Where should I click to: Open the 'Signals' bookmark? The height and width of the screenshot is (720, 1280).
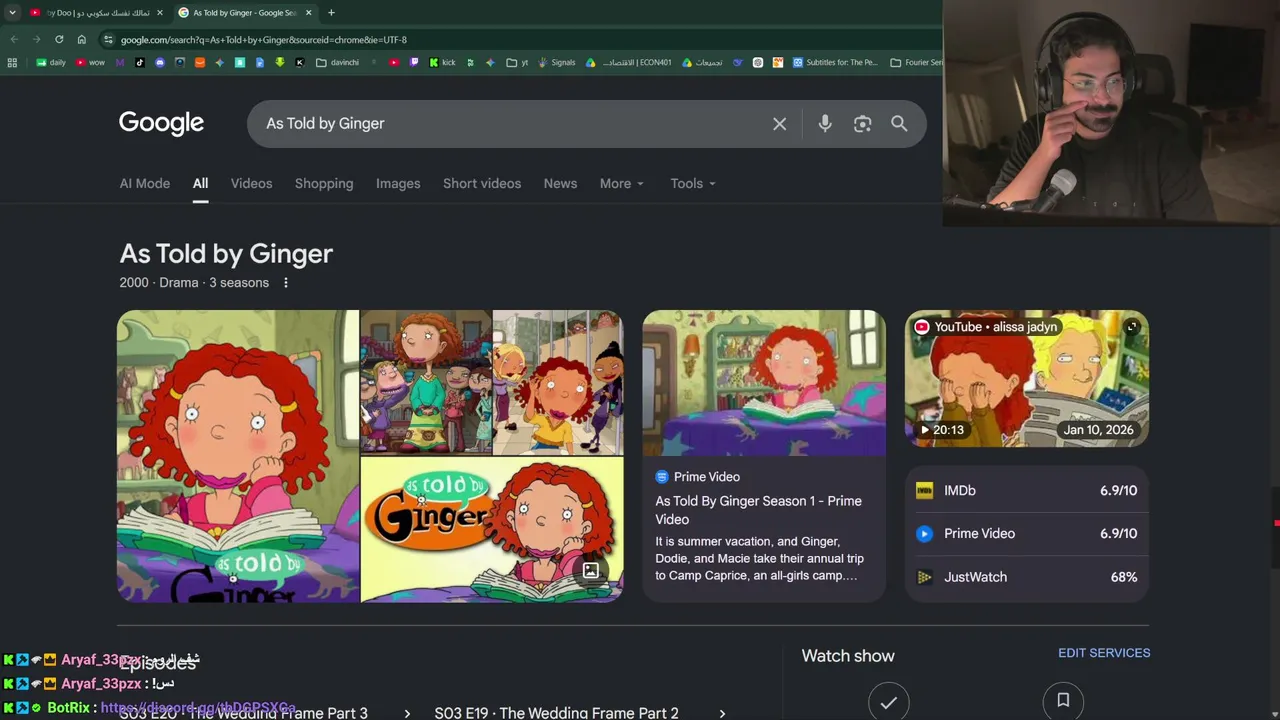click(x=556, y=62)
